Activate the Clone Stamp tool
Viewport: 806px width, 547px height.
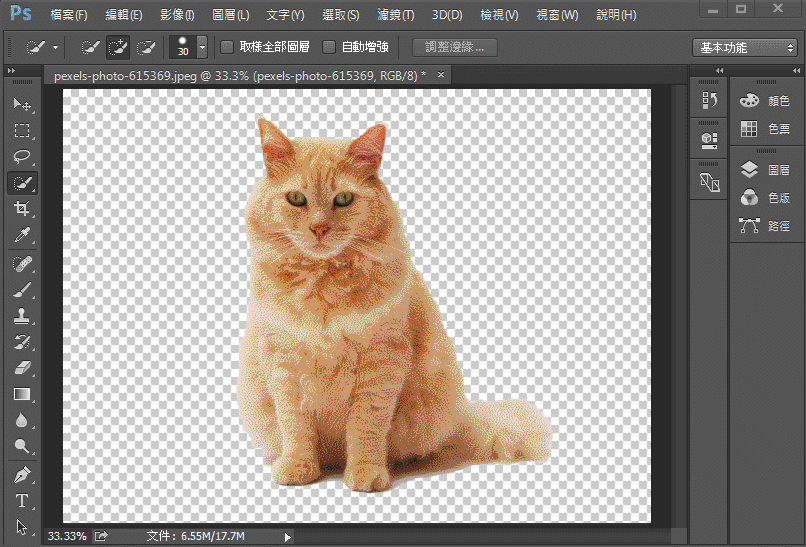(22, 316)
